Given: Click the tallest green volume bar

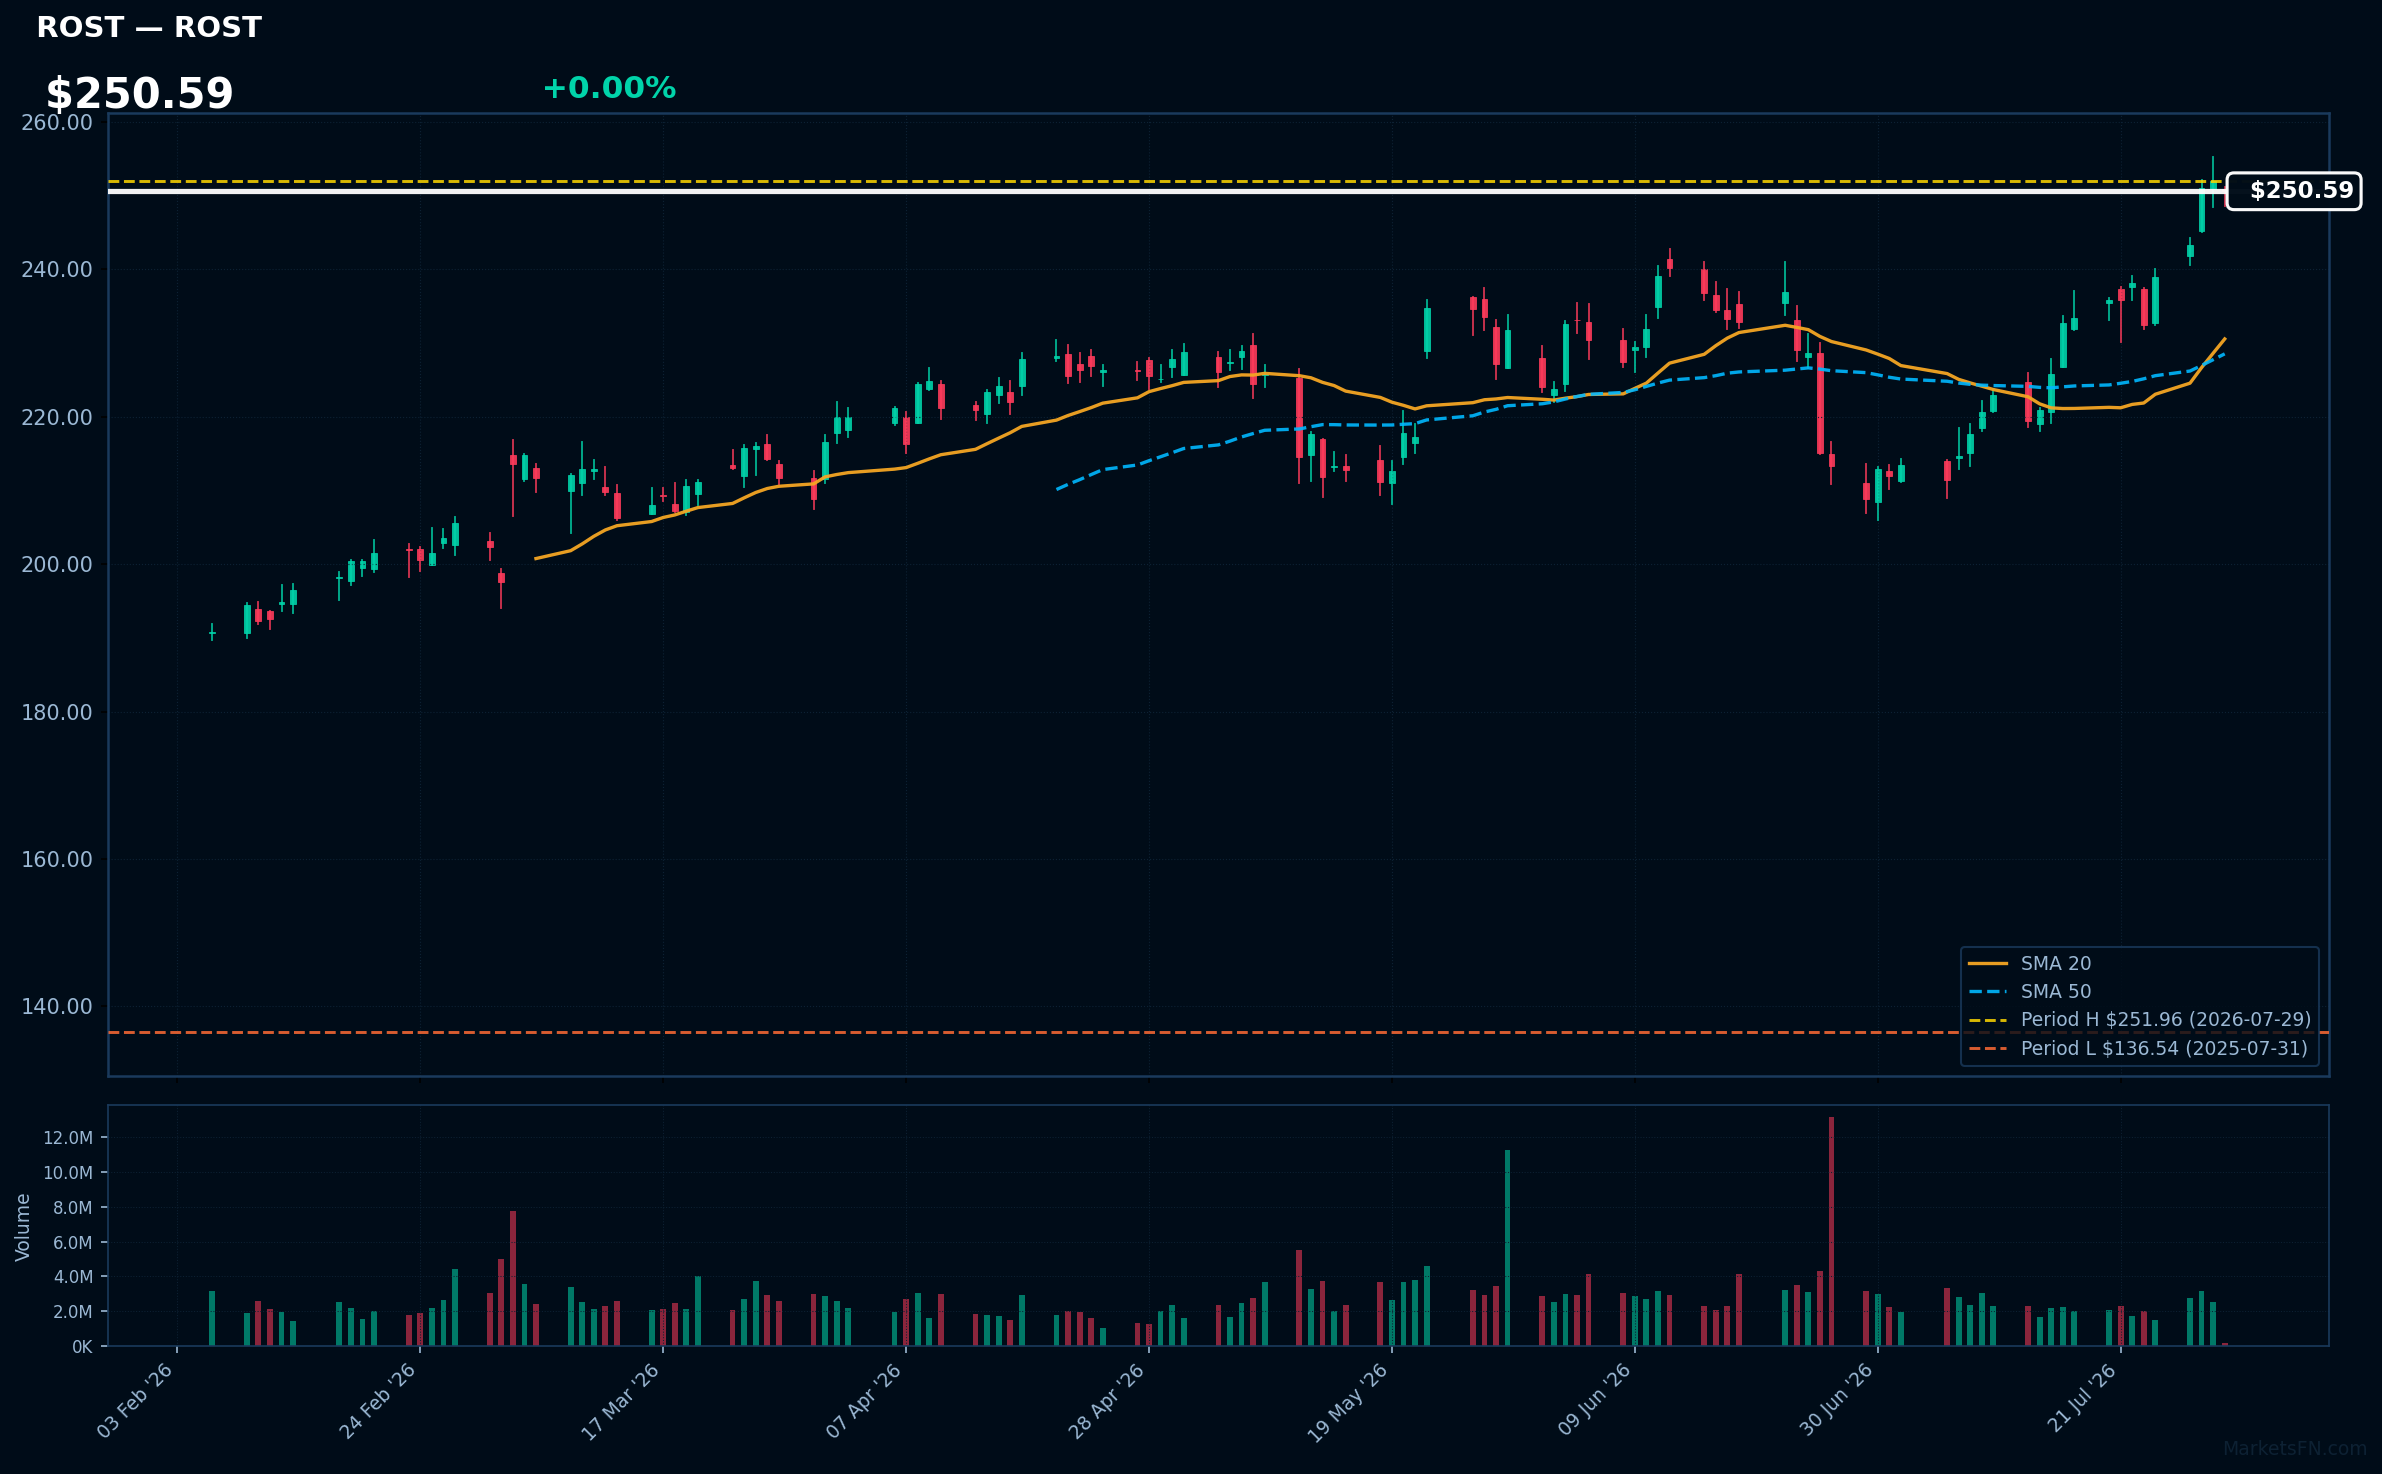Looking at the screenshot, I should (x=1508, y=1248).
